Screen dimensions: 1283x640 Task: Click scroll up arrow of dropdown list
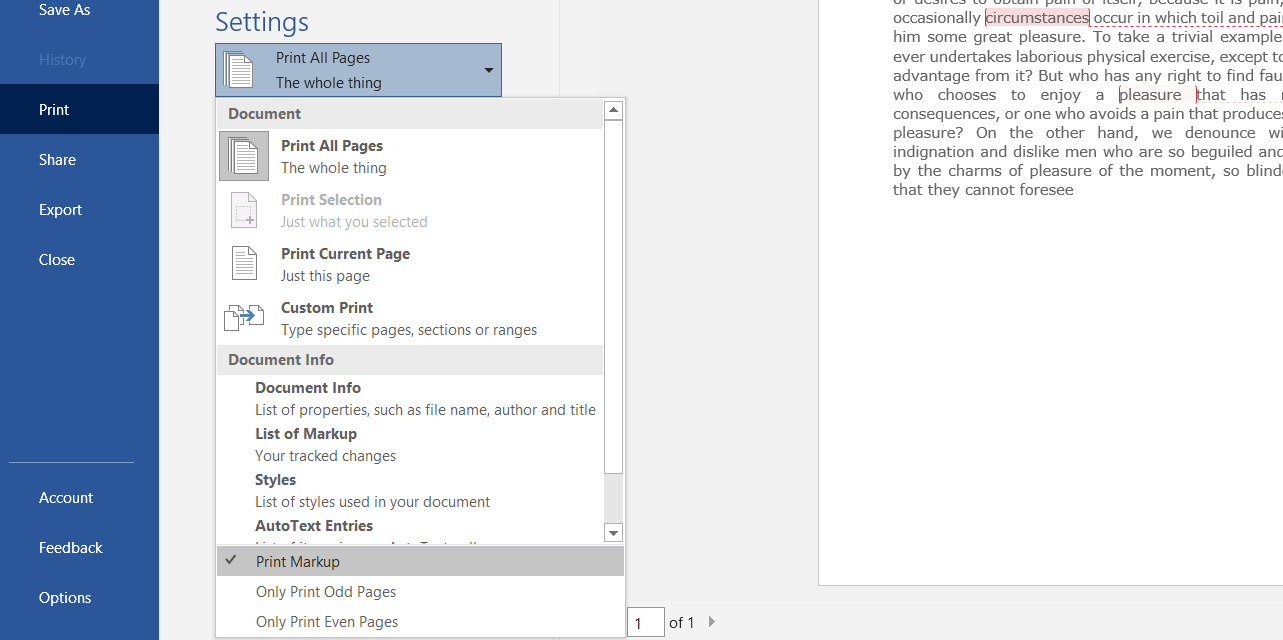click(x=614, y=110)
